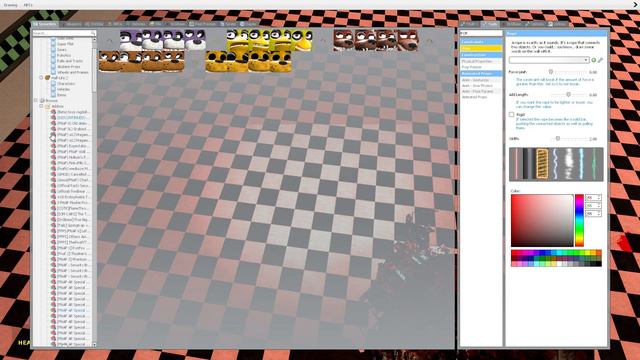Focus the tool search field in right panel
This screenshot has height=360, width=640.
pos(481,33)
